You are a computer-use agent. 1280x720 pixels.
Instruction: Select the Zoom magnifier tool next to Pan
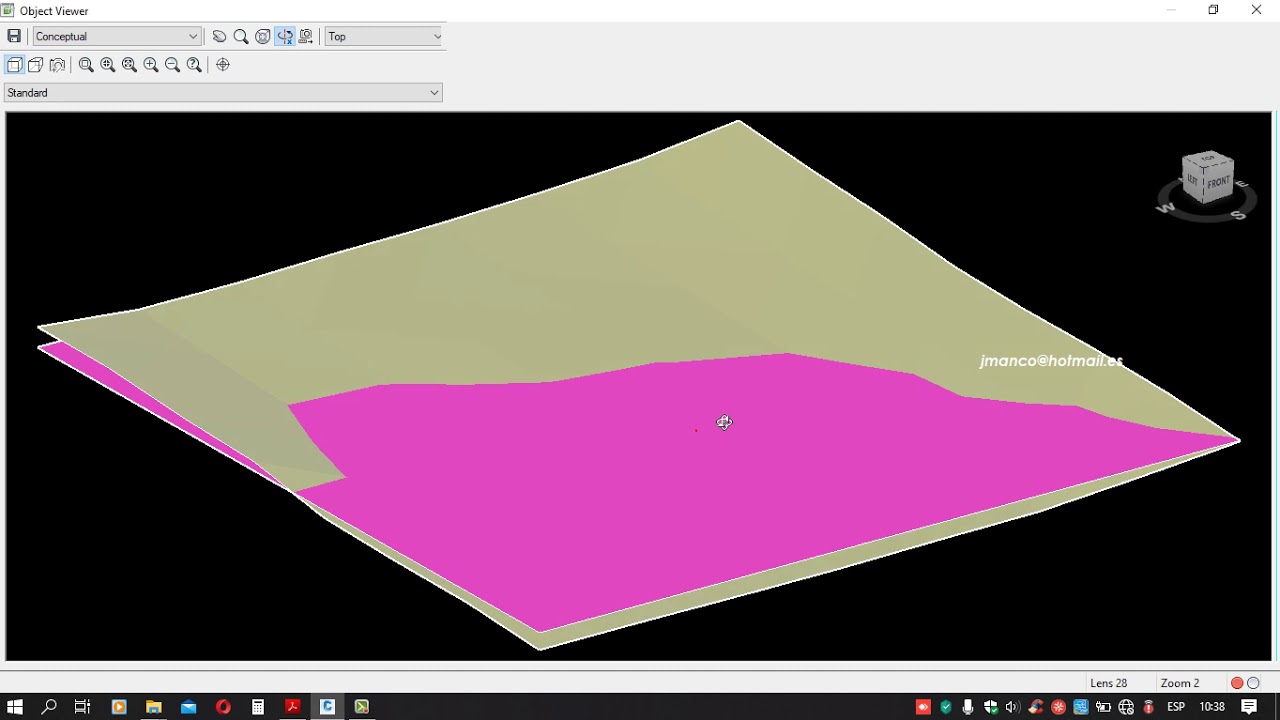coord(241,36)
